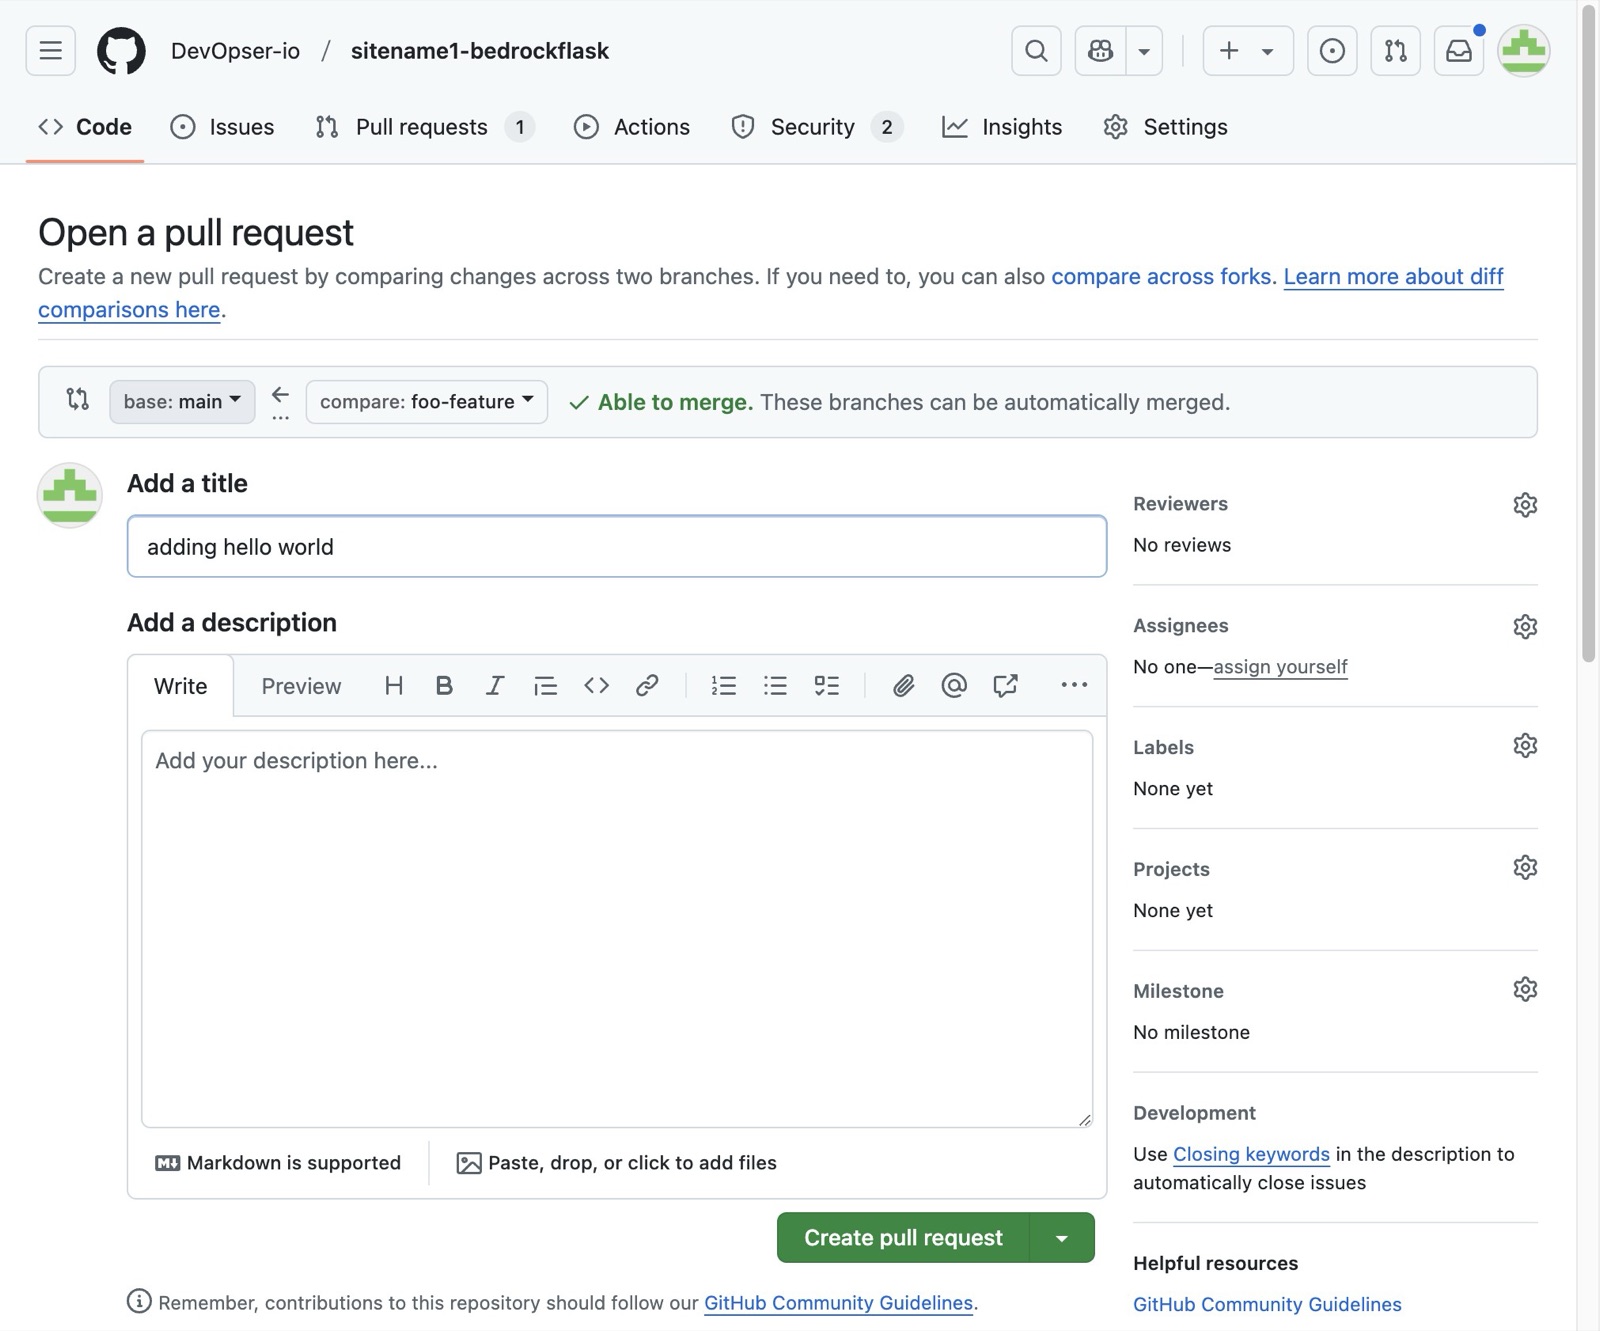The image size is (1600, 1331).
Task: Expand the Copilot dropdown arrow
Action: (1144, 51)
